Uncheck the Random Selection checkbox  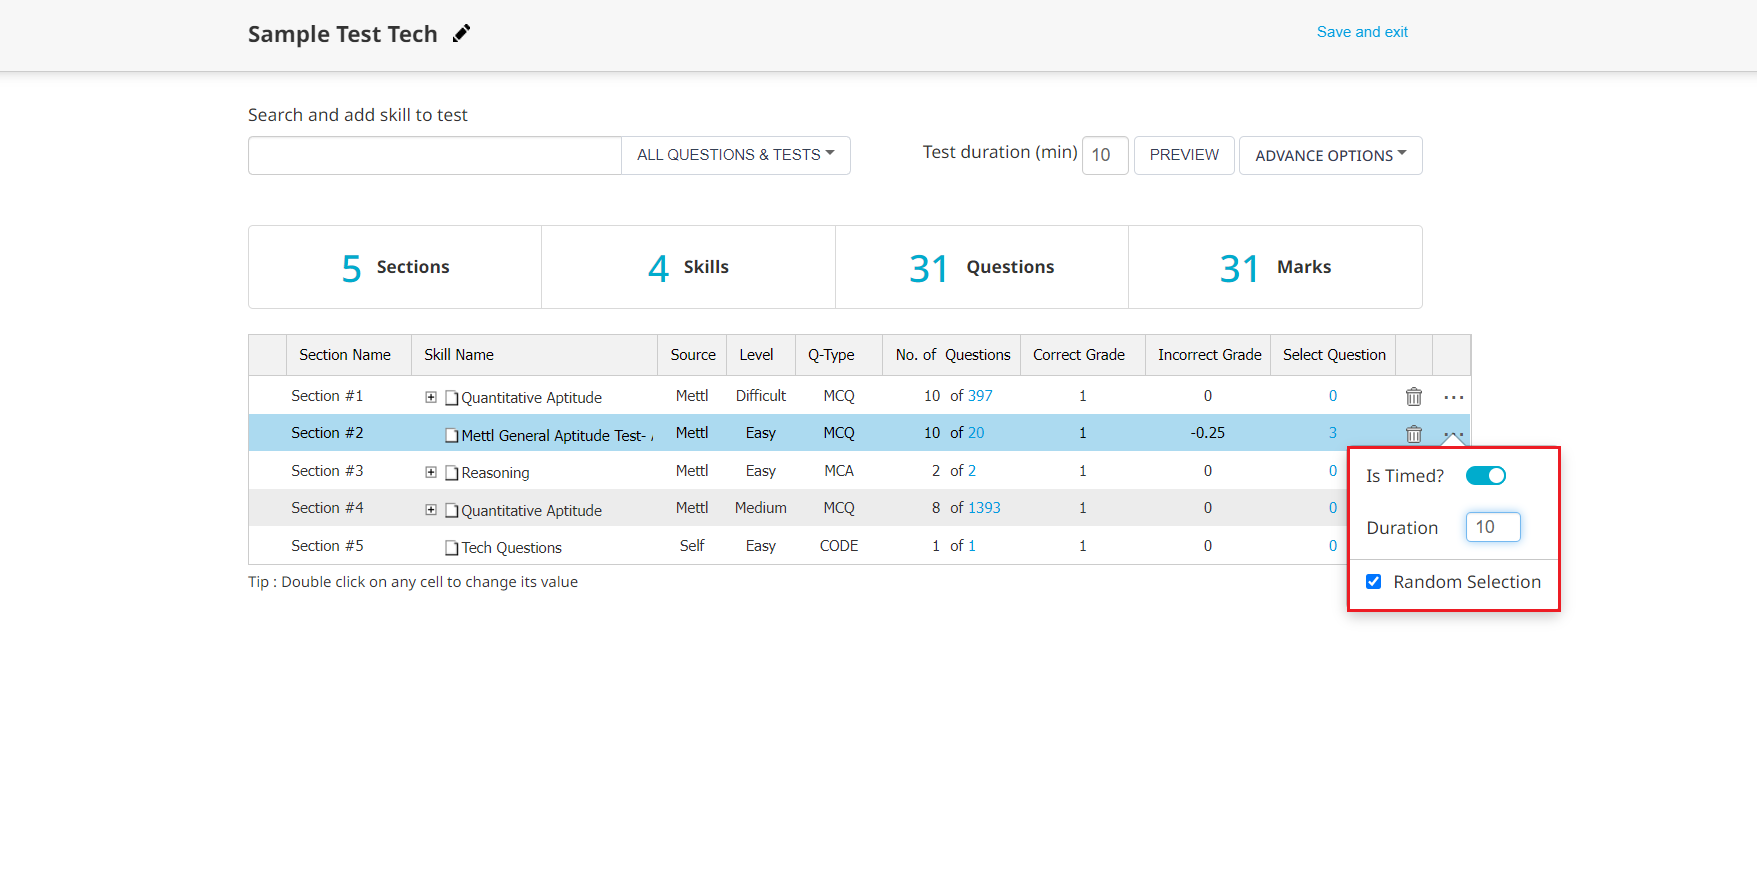[x=1374, y=582]
